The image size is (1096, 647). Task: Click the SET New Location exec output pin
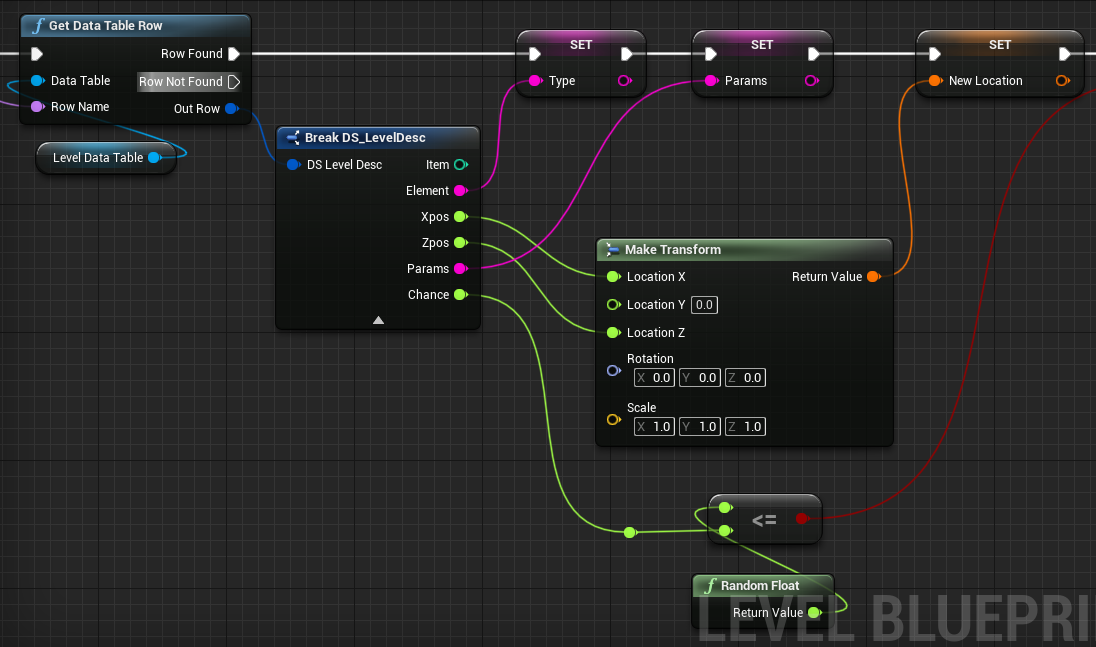pyautogui.click(x=1065, y=54)
